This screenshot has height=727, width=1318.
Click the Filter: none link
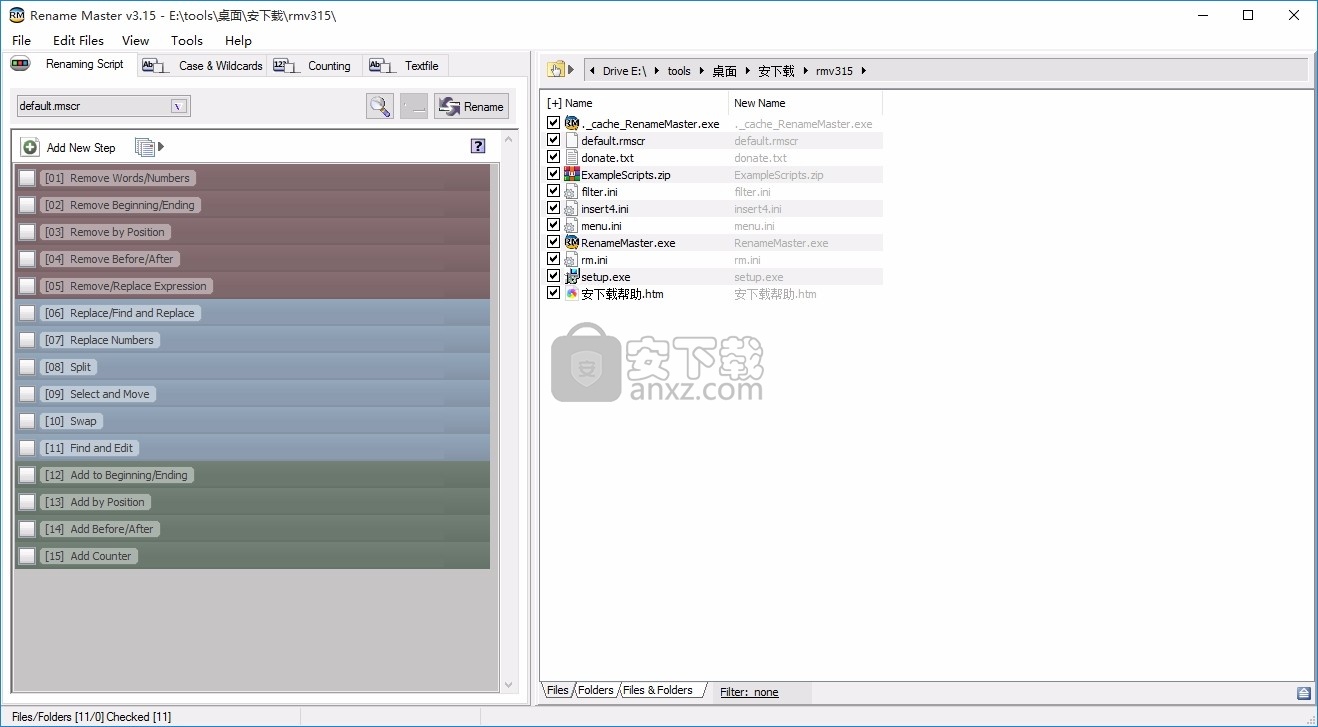749,692
